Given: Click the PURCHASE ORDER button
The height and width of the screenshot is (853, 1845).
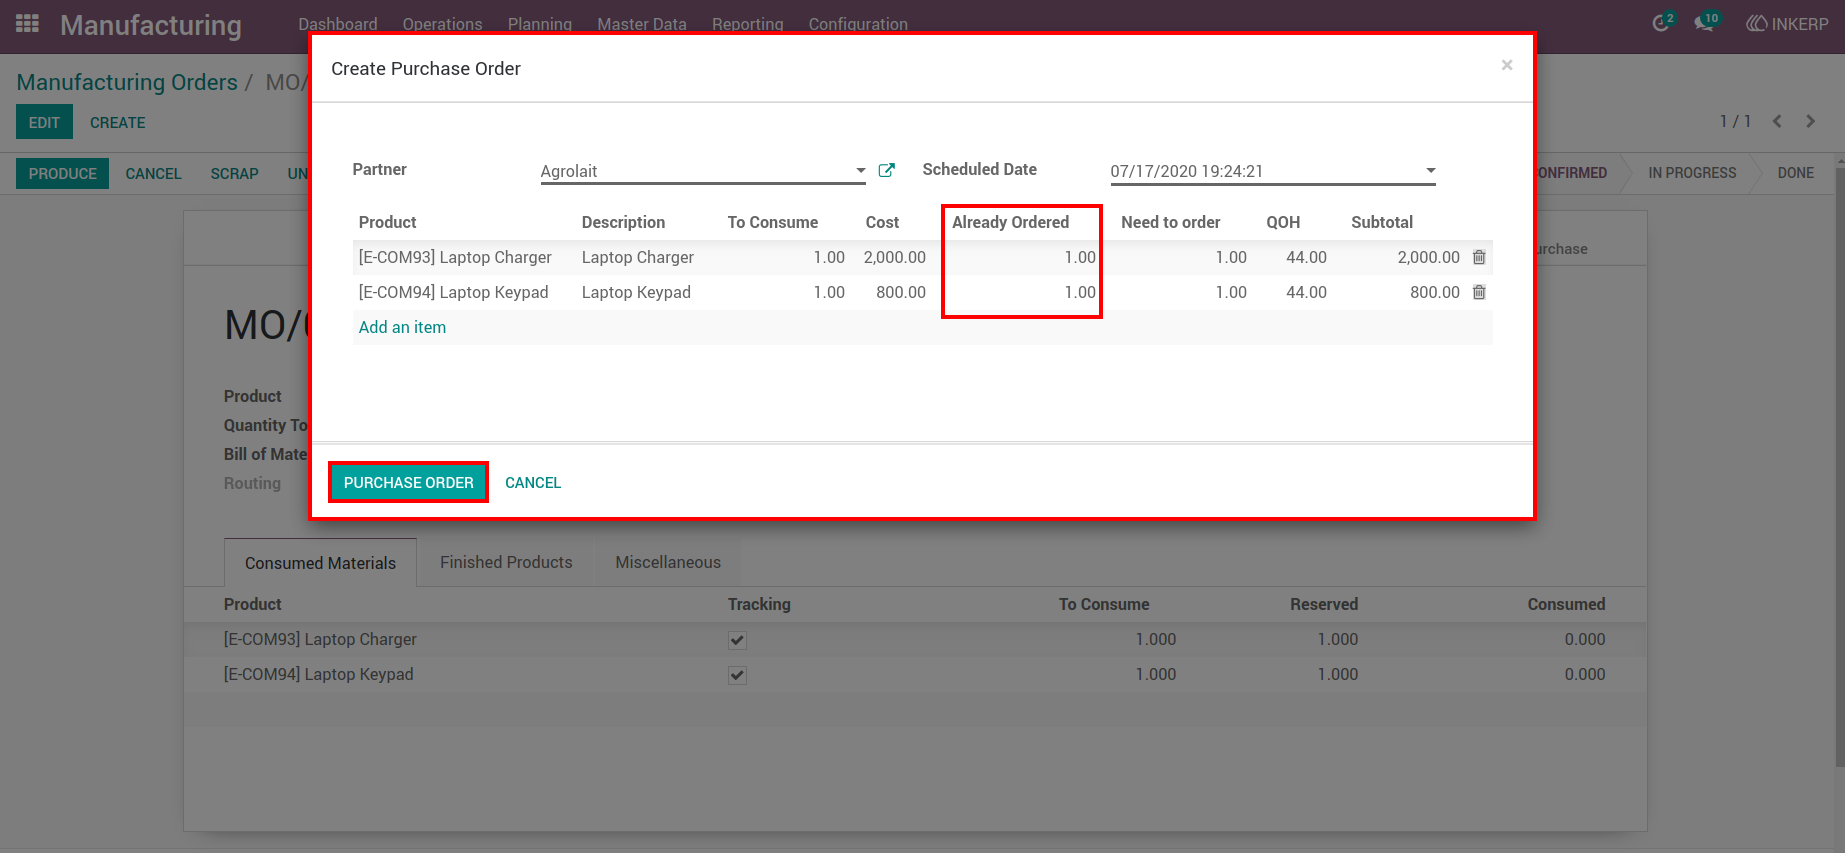Looking at the screenshot, I should point(409,482).
